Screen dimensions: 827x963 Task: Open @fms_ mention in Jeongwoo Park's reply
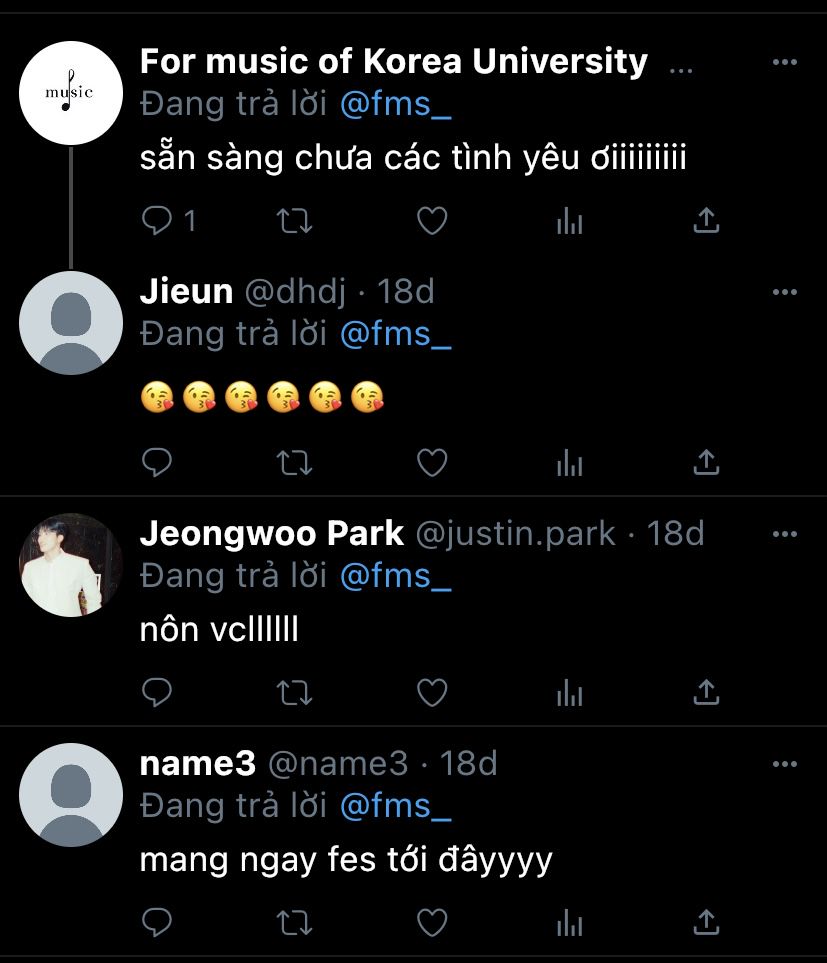396,576
